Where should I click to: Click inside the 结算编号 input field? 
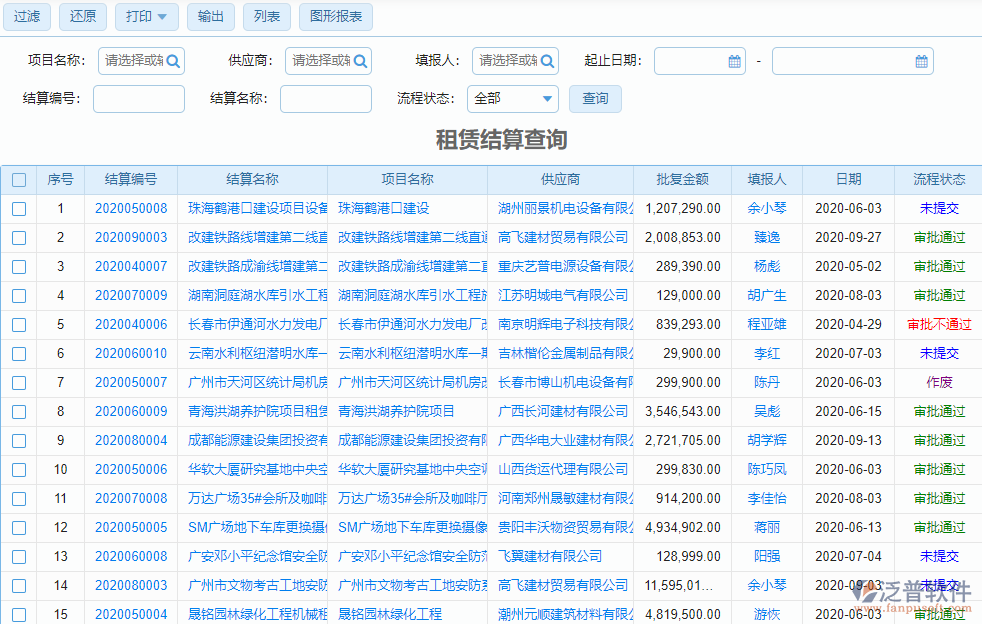(x=138, y=99)
